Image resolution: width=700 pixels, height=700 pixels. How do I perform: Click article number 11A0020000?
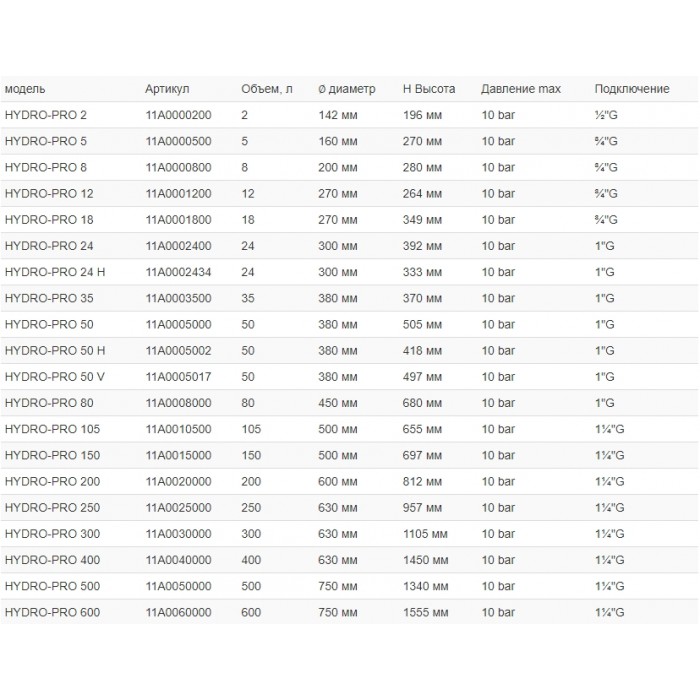coord(179,482)
